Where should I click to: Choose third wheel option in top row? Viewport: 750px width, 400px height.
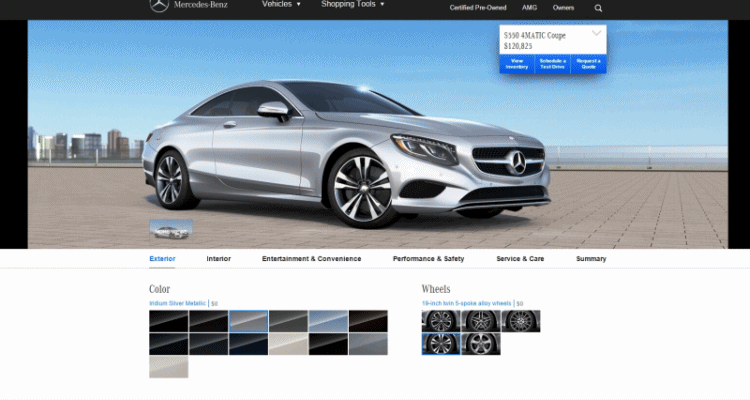coord(521,321)
